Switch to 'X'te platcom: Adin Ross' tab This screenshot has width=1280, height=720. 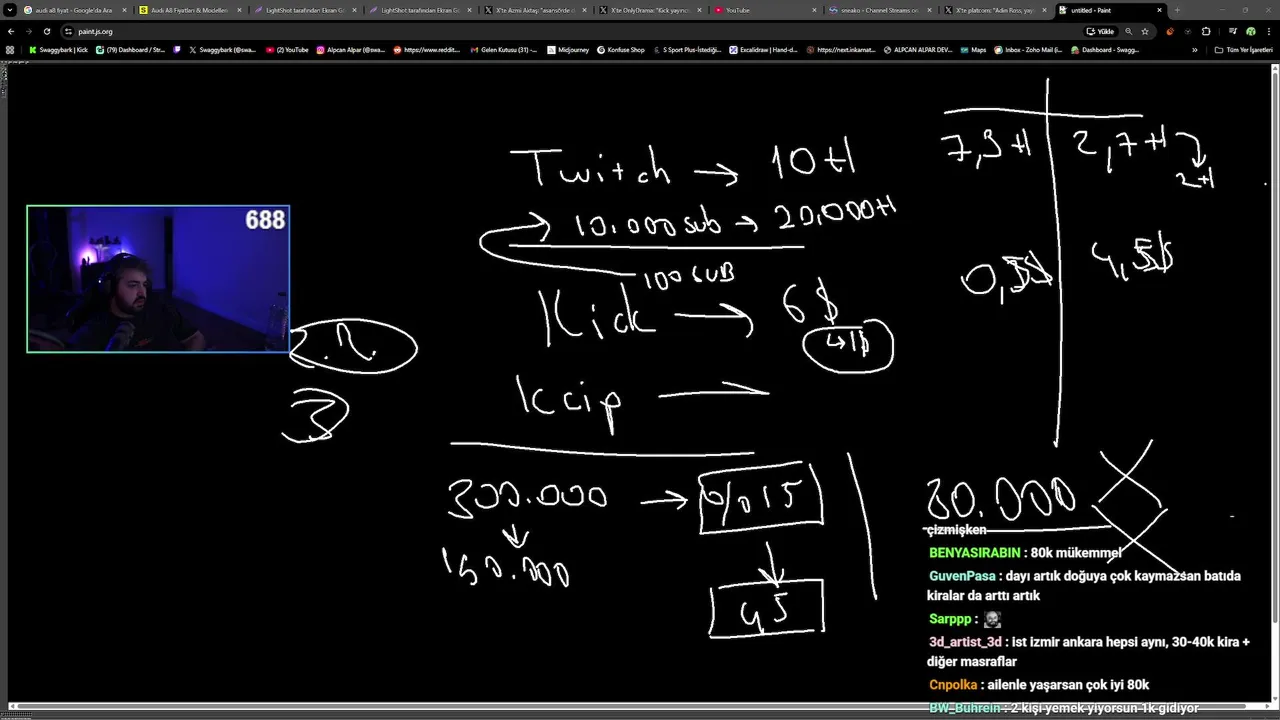(995, 10)
